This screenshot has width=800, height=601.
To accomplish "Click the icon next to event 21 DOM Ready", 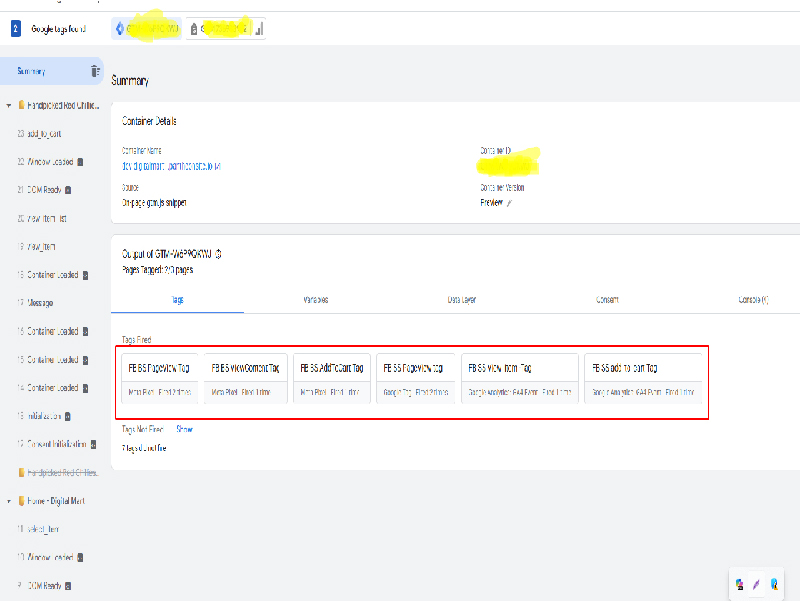I will (x=68, y=190).
